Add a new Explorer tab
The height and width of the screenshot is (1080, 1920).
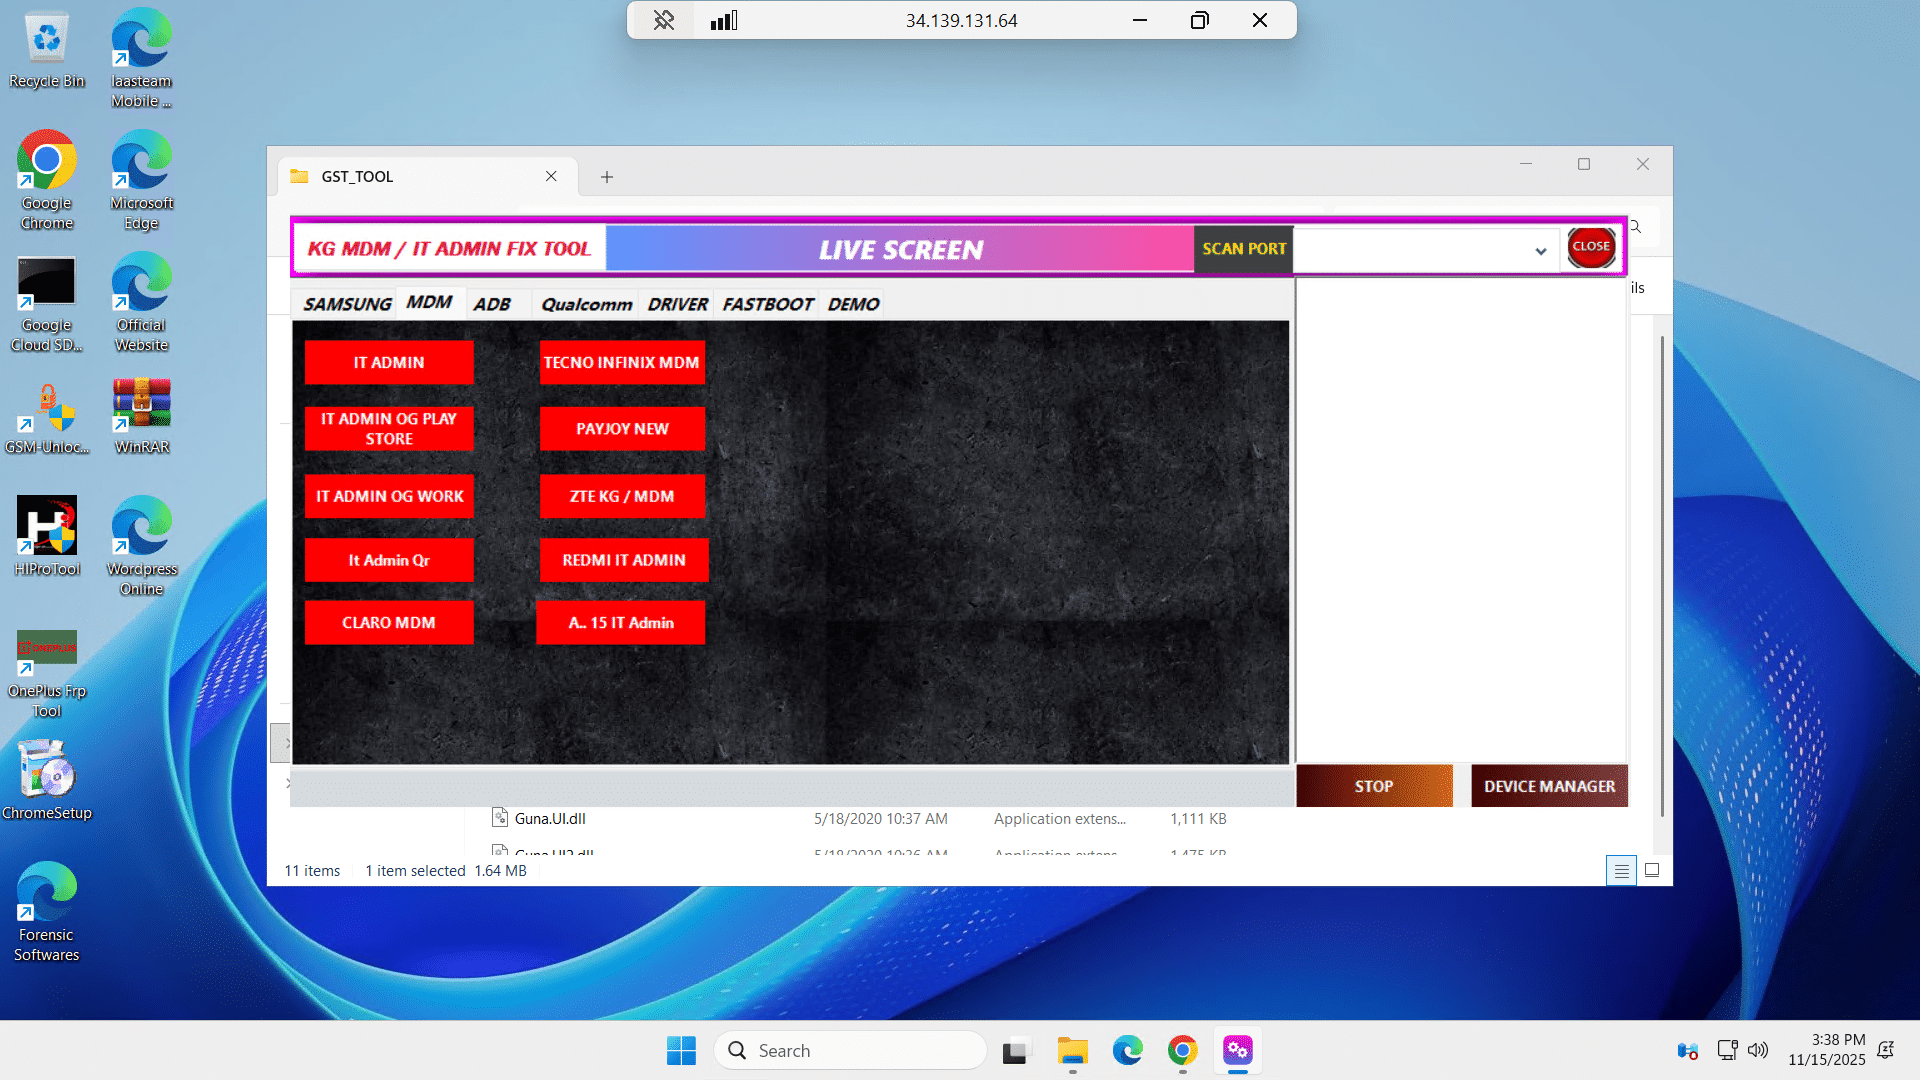[x=606, y=177]
